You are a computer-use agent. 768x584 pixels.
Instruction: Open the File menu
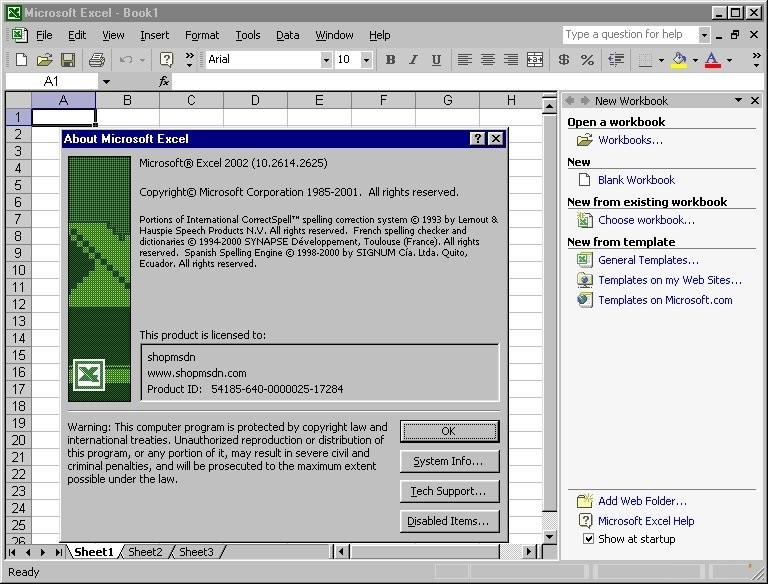(44, 35)
